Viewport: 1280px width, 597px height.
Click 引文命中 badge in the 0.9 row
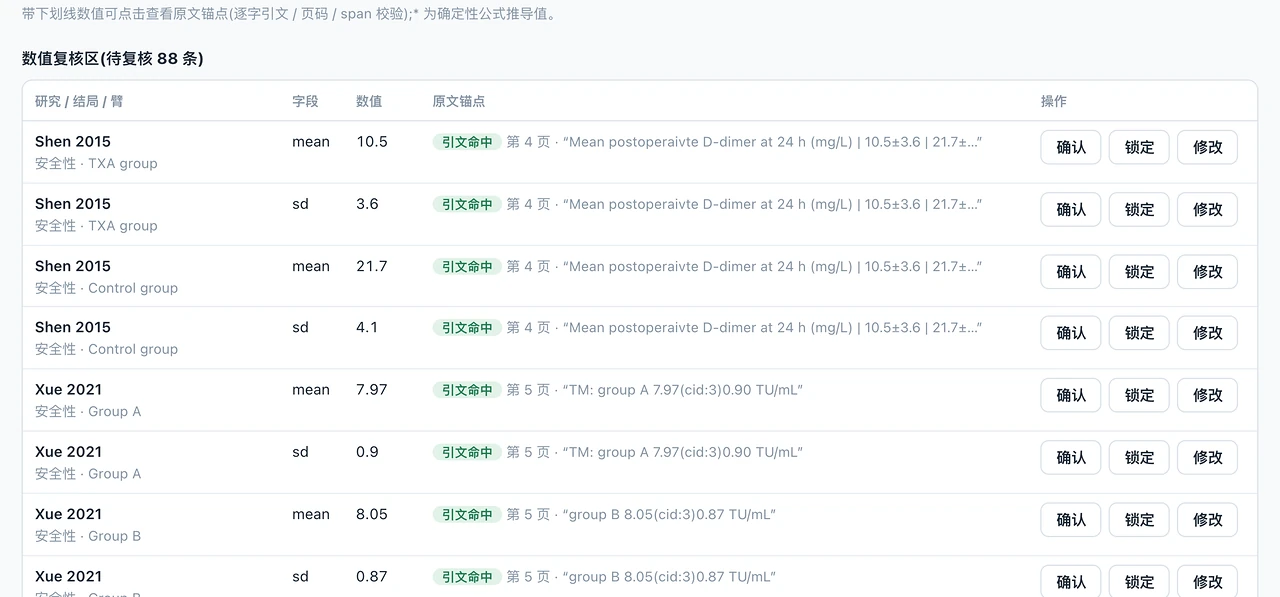[x=467, y=452]
